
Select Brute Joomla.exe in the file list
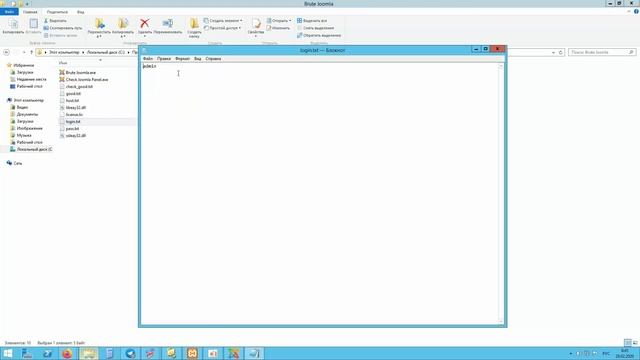78,72
